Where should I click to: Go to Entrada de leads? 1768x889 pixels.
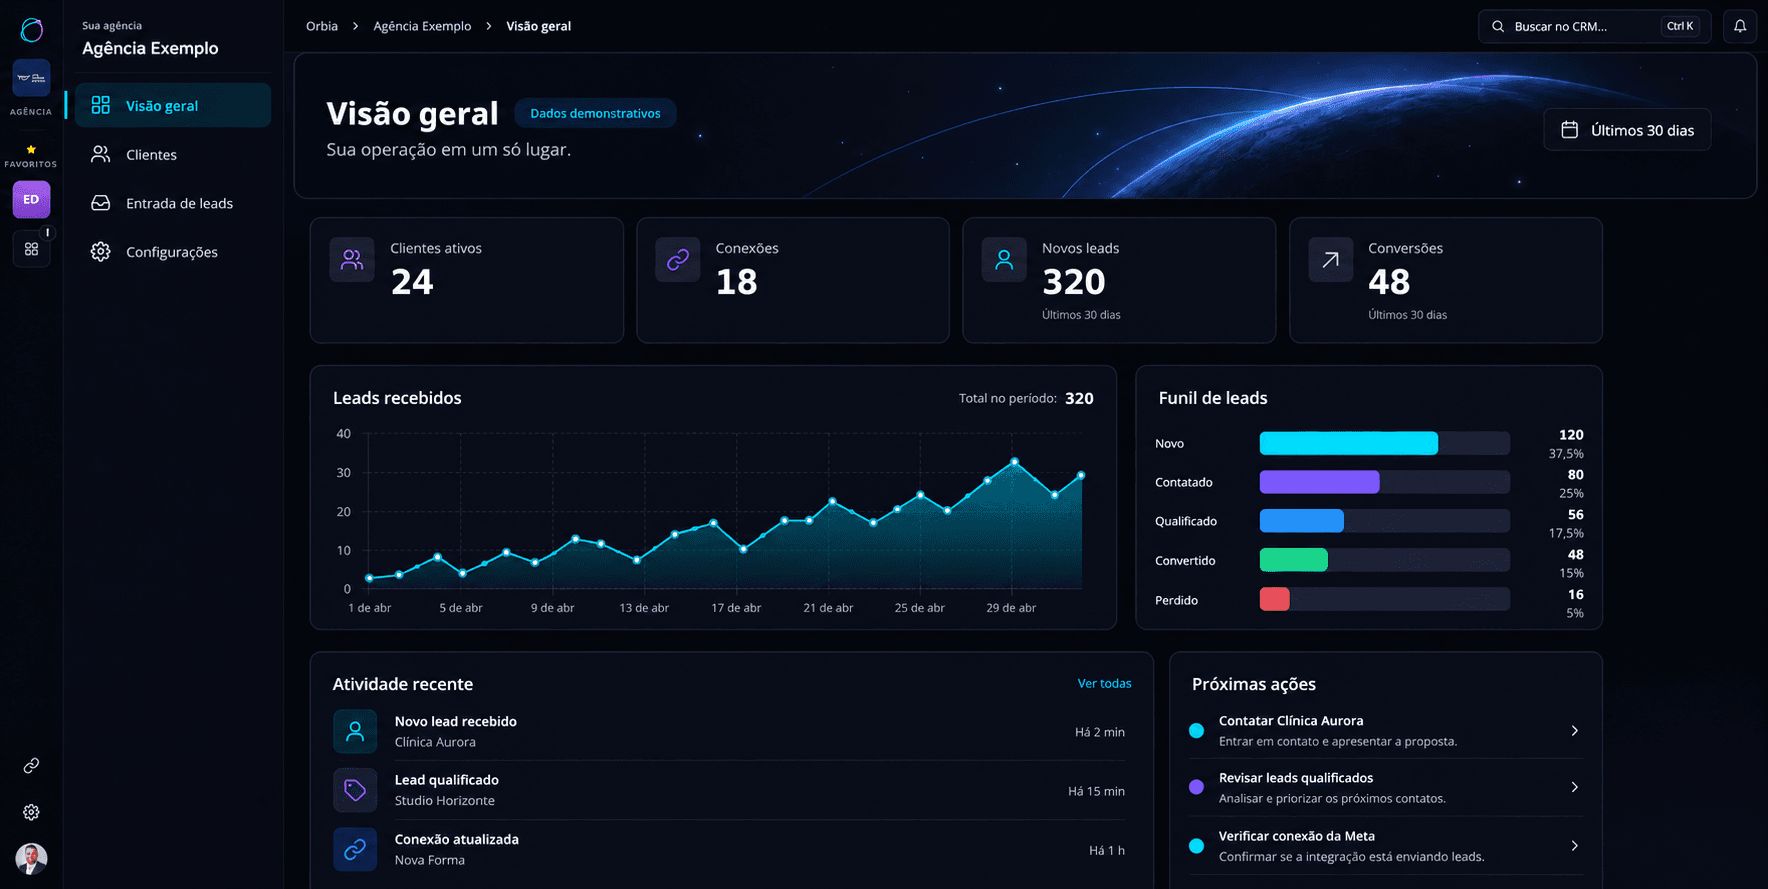[173, 203]
